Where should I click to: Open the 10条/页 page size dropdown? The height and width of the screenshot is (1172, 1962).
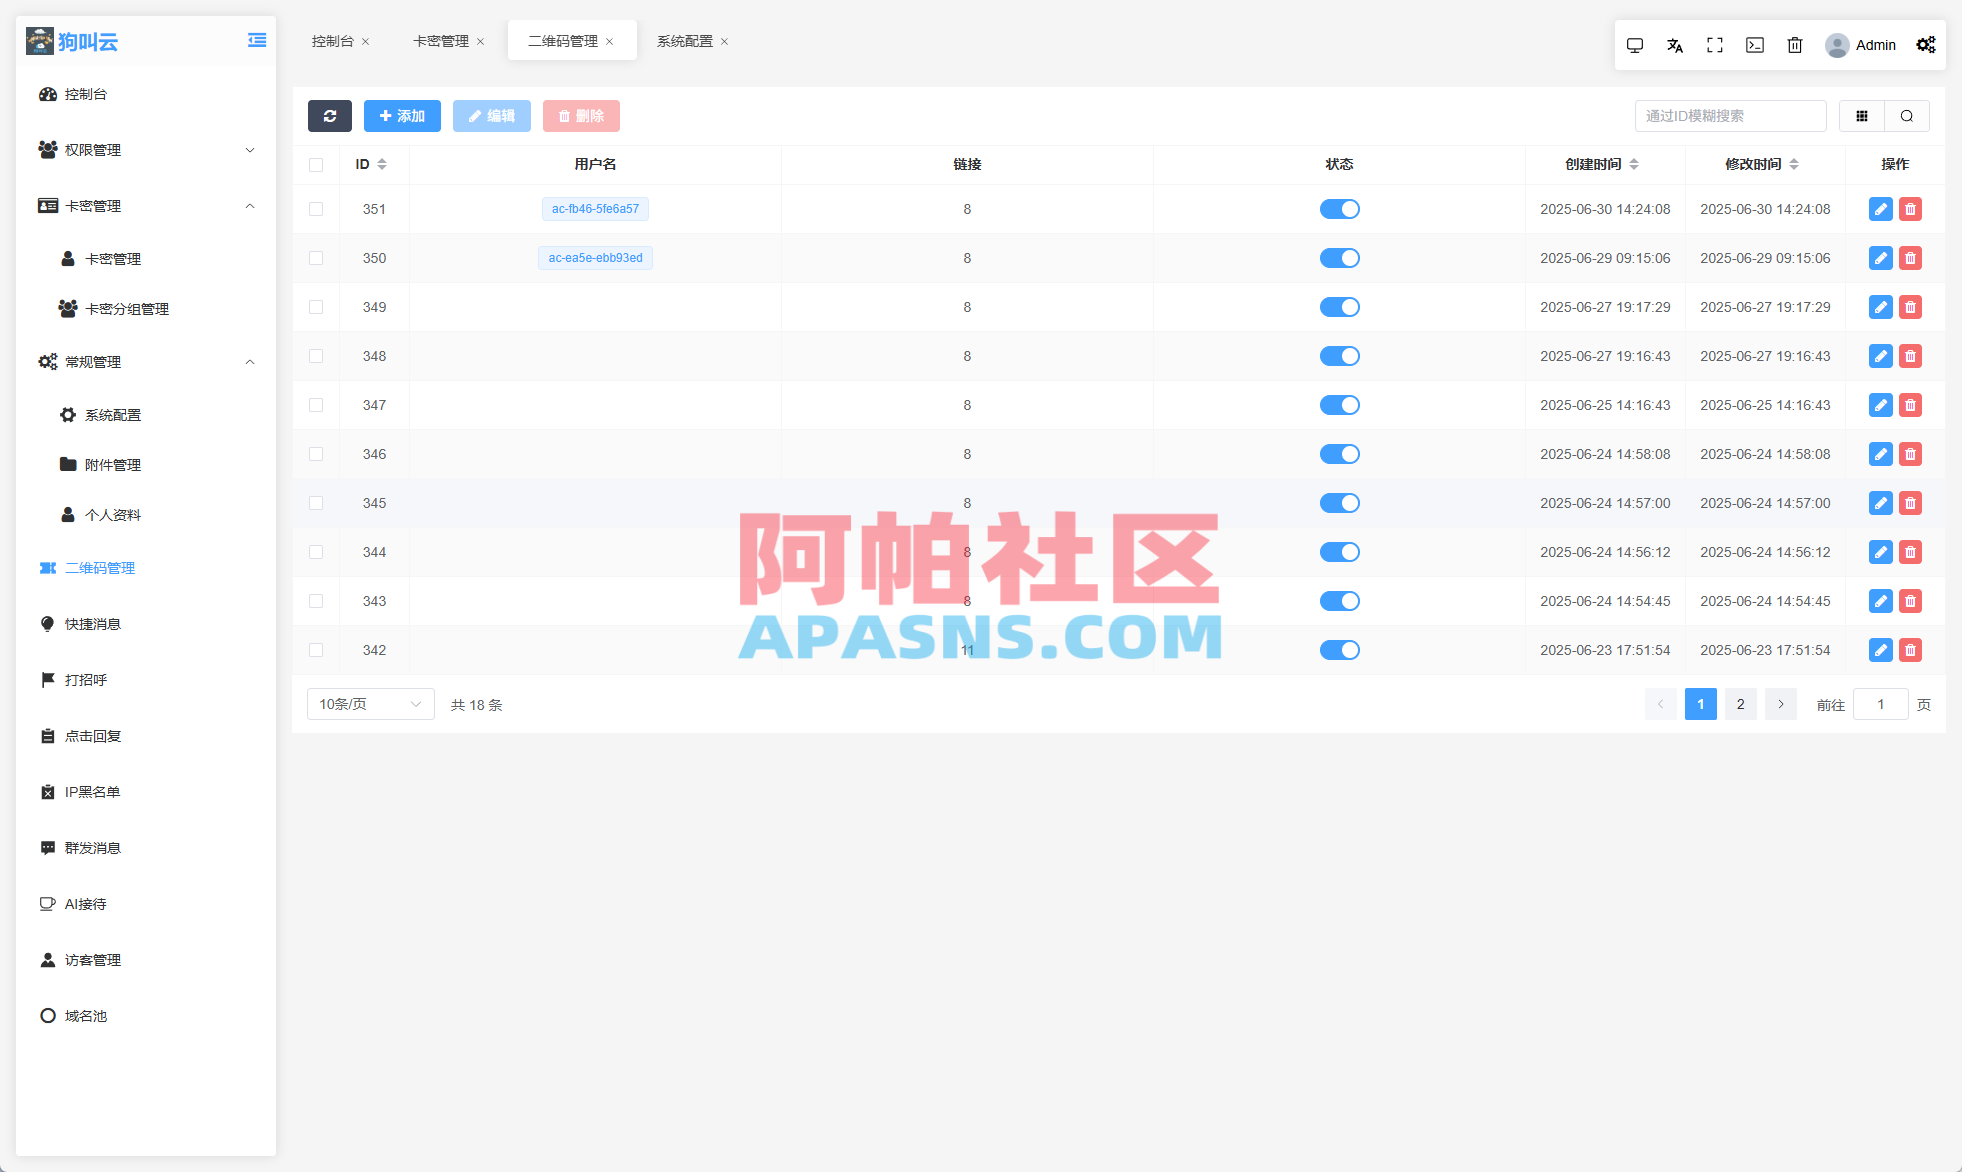tap(370, 704)
